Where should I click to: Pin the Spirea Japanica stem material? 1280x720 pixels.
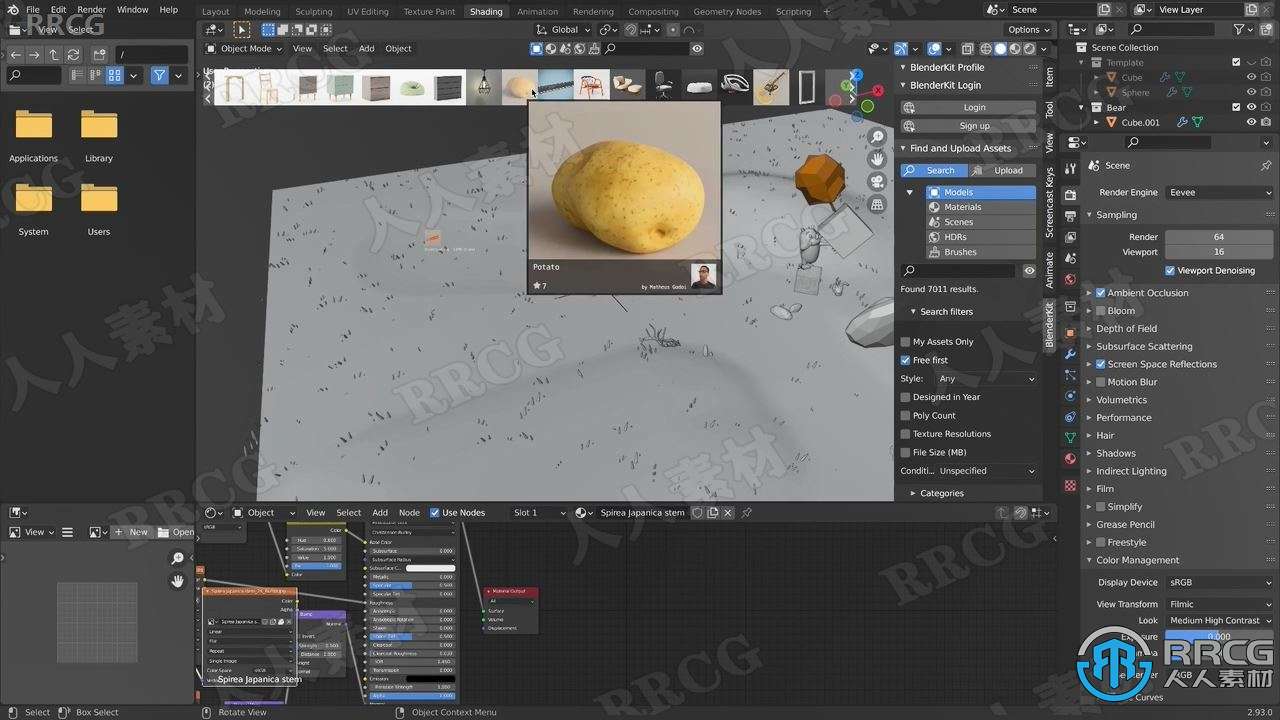(746, 512)
